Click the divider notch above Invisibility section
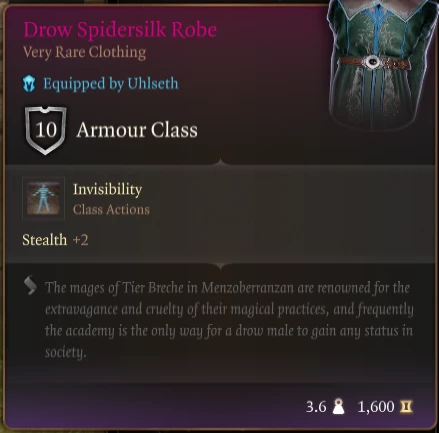Screen dimensions: 439x433 (220, 162)
